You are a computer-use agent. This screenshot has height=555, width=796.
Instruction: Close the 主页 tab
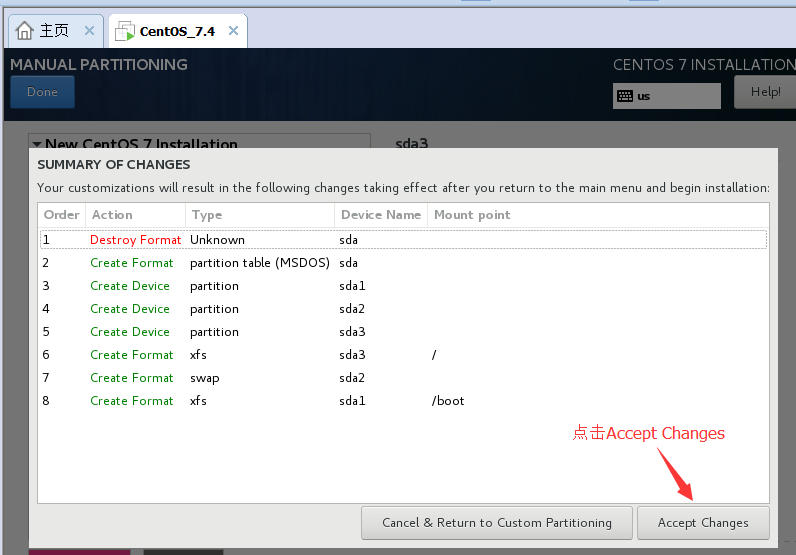(89, 30)
